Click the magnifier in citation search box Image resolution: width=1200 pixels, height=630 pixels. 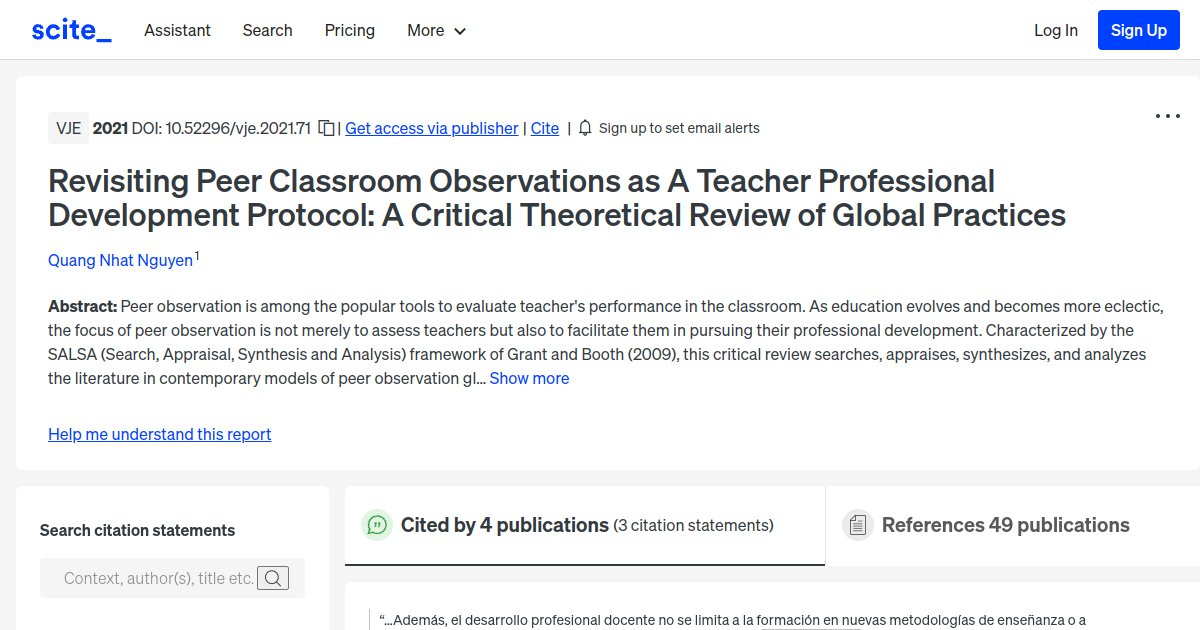[x=272, y=578]
